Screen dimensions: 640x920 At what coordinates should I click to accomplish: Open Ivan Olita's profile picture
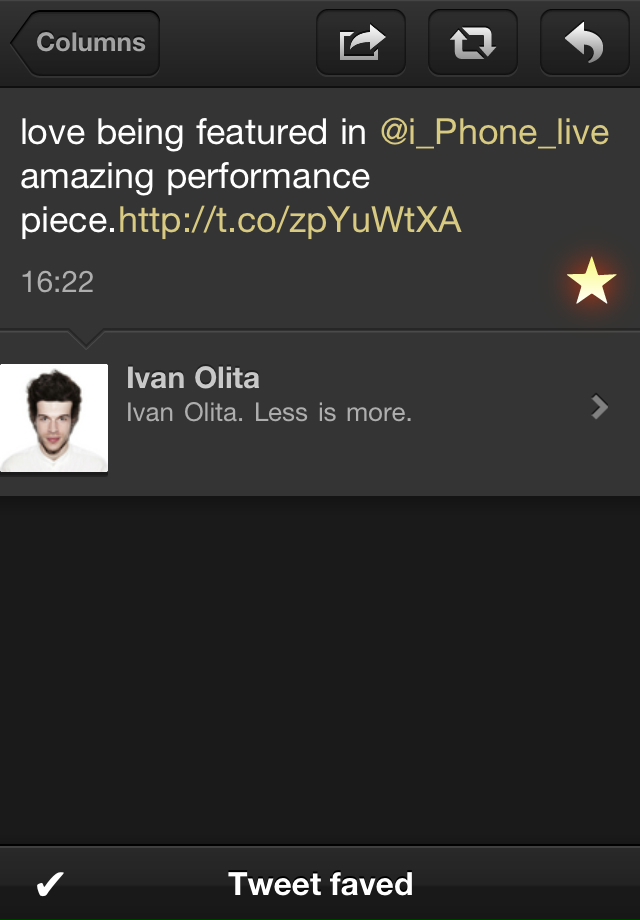(x=54, y=418)
